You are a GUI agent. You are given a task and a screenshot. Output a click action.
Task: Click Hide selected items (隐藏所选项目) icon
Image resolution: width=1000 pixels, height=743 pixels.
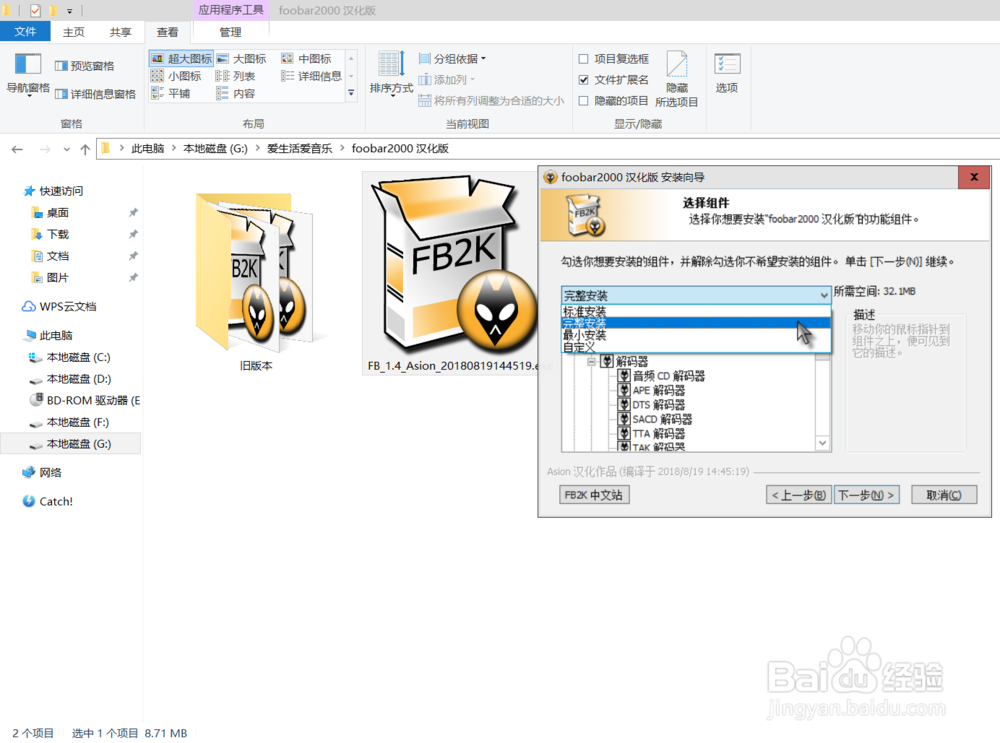(677, 78)
